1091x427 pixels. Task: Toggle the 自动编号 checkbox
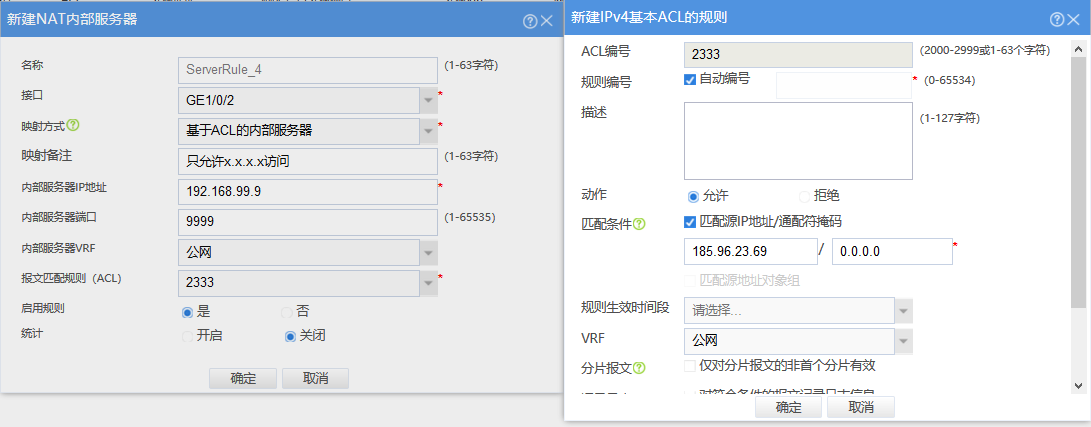coord(690,79)
